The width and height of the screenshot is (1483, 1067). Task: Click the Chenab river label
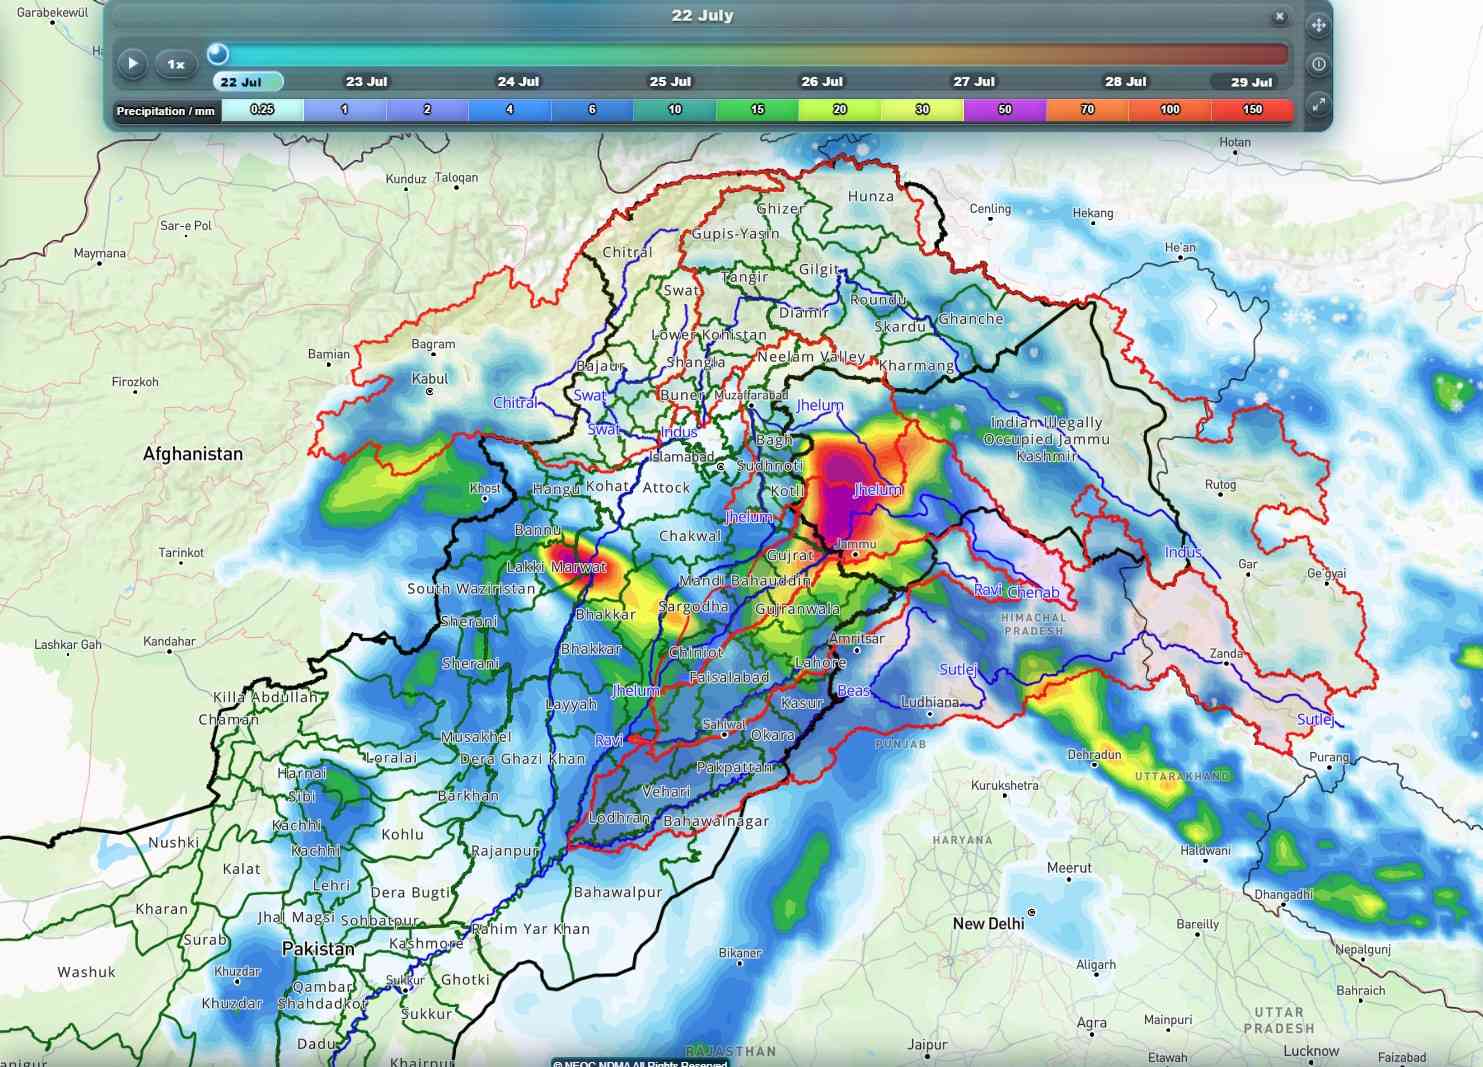tap(1033, 592)
